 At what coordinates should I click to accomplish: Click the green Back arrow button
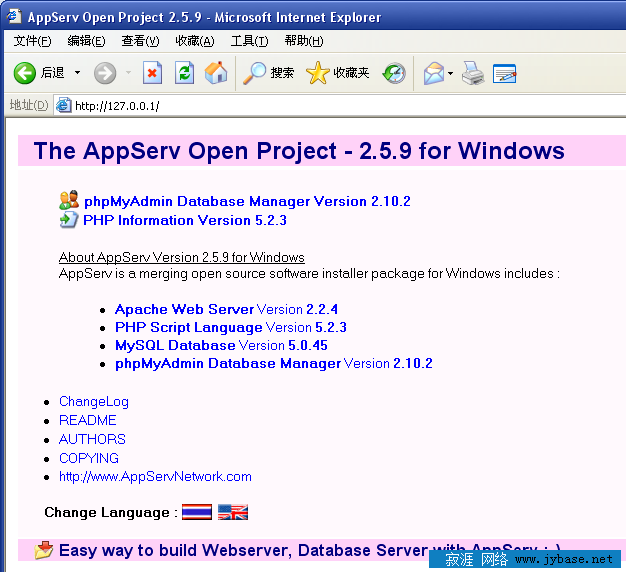[25, 73]
